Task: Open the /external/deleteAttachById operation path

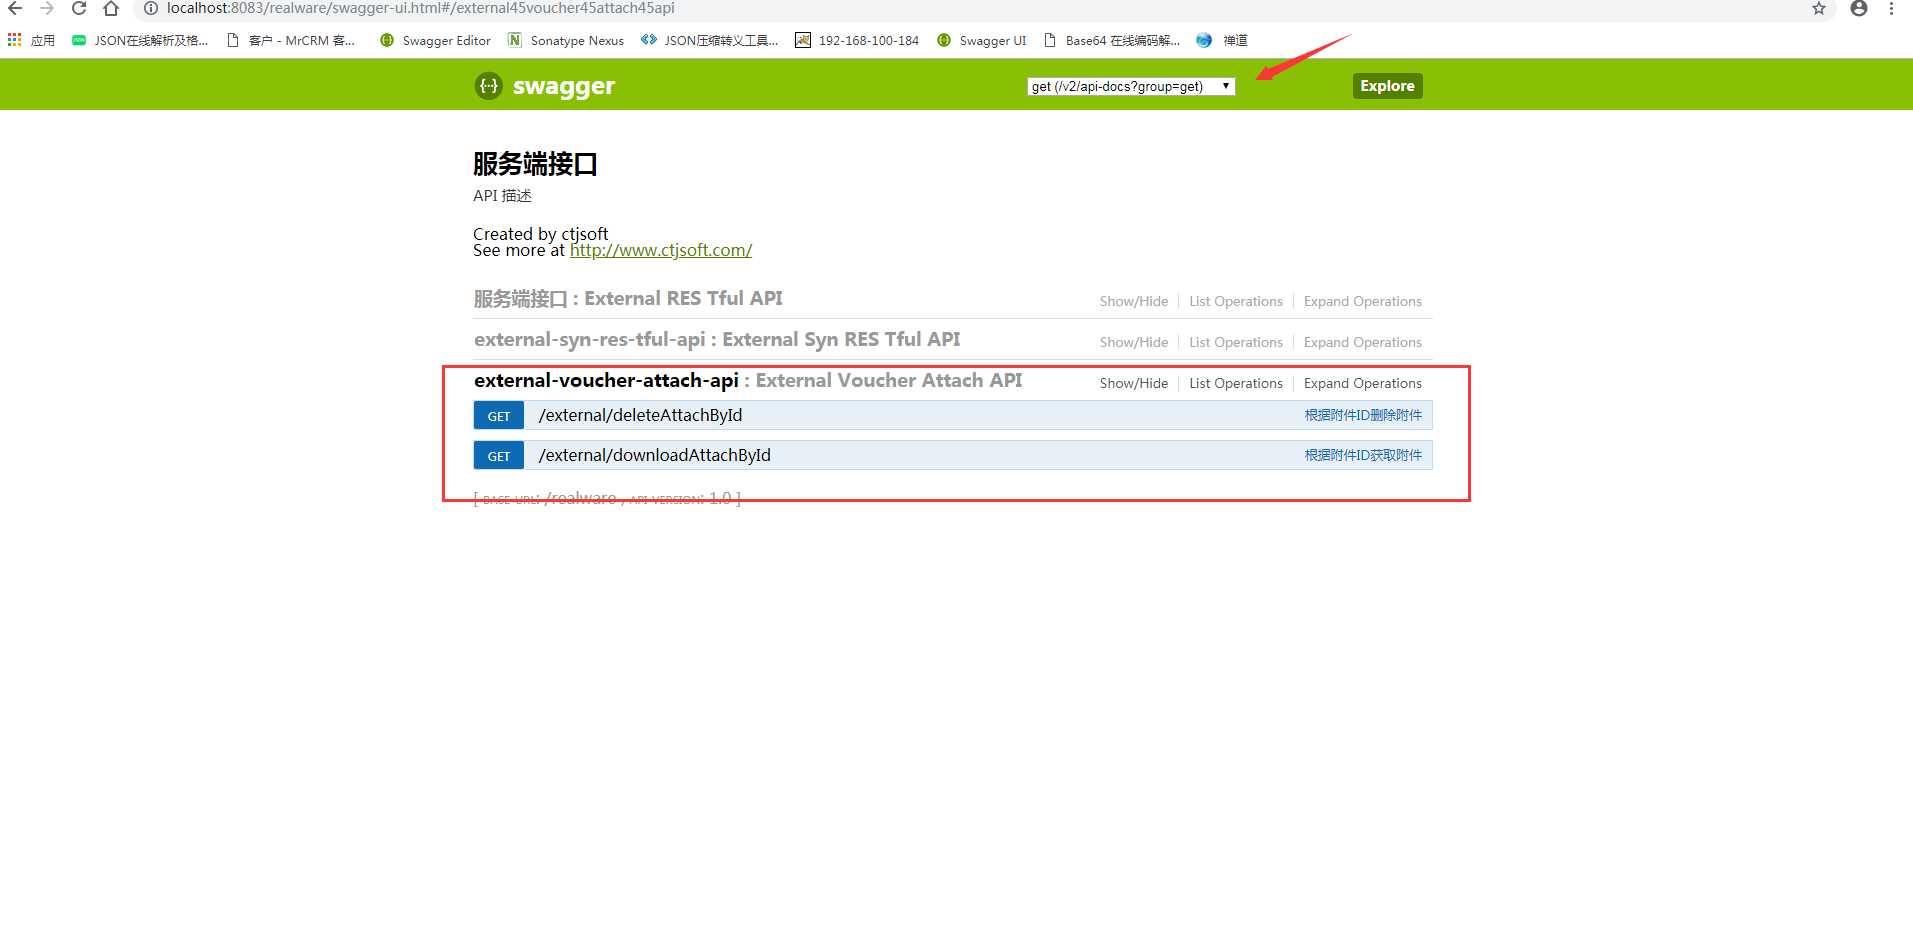Action: coord(640,415)
